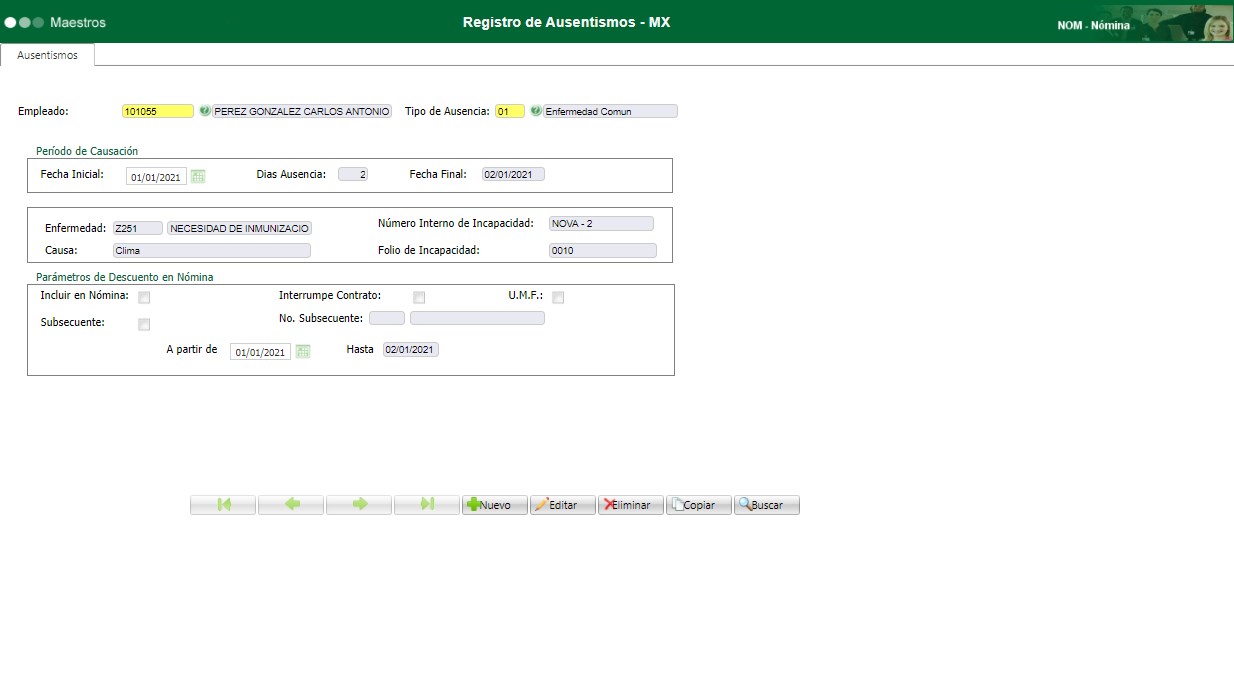Click the Hasta date field

pos(411,350)
